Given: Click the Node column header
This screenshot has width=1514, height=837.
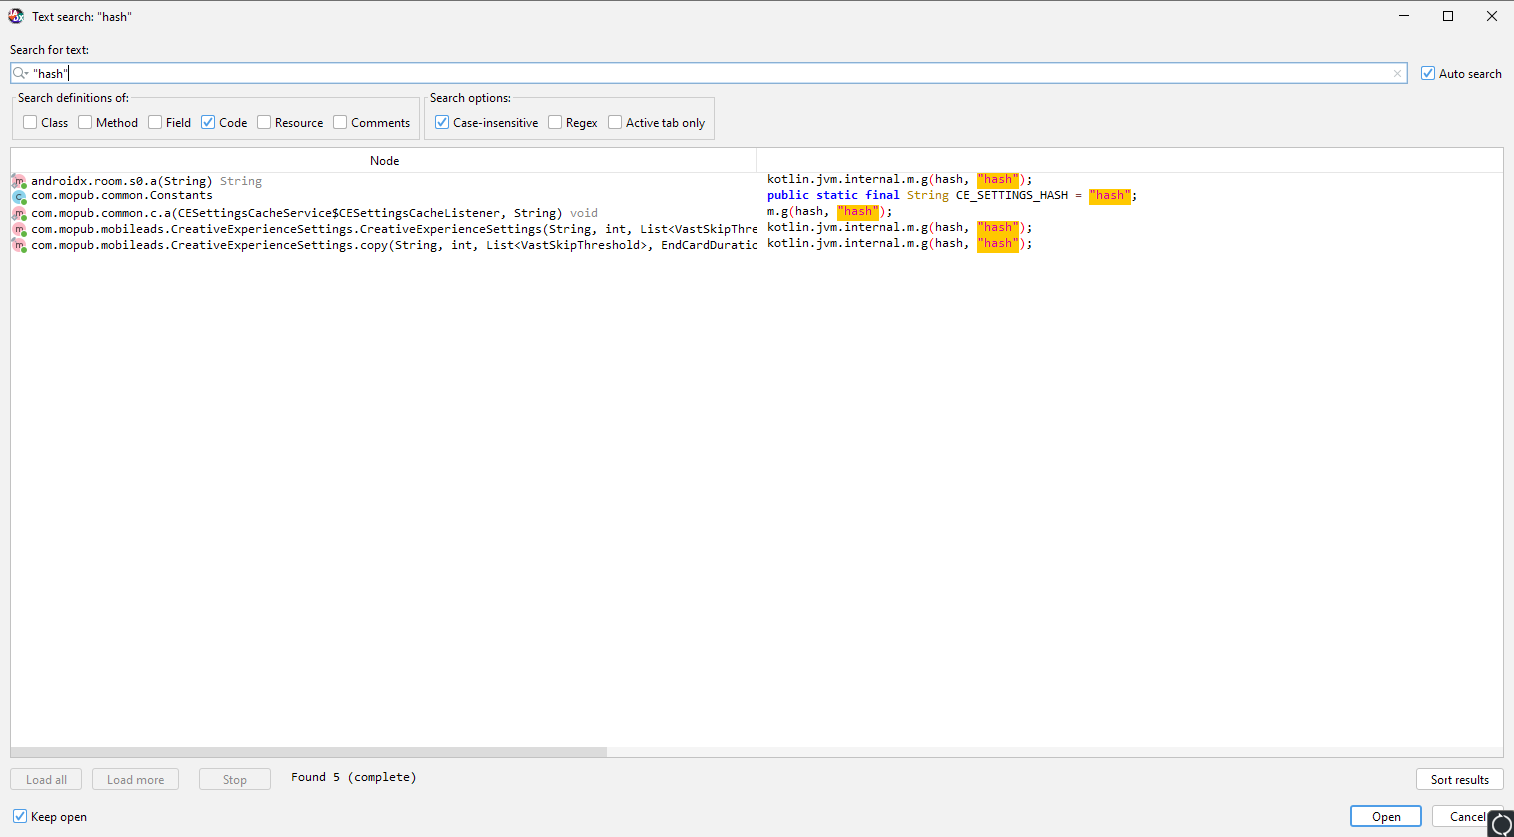Looking at the screenshot, I should (x=384, y=160).
